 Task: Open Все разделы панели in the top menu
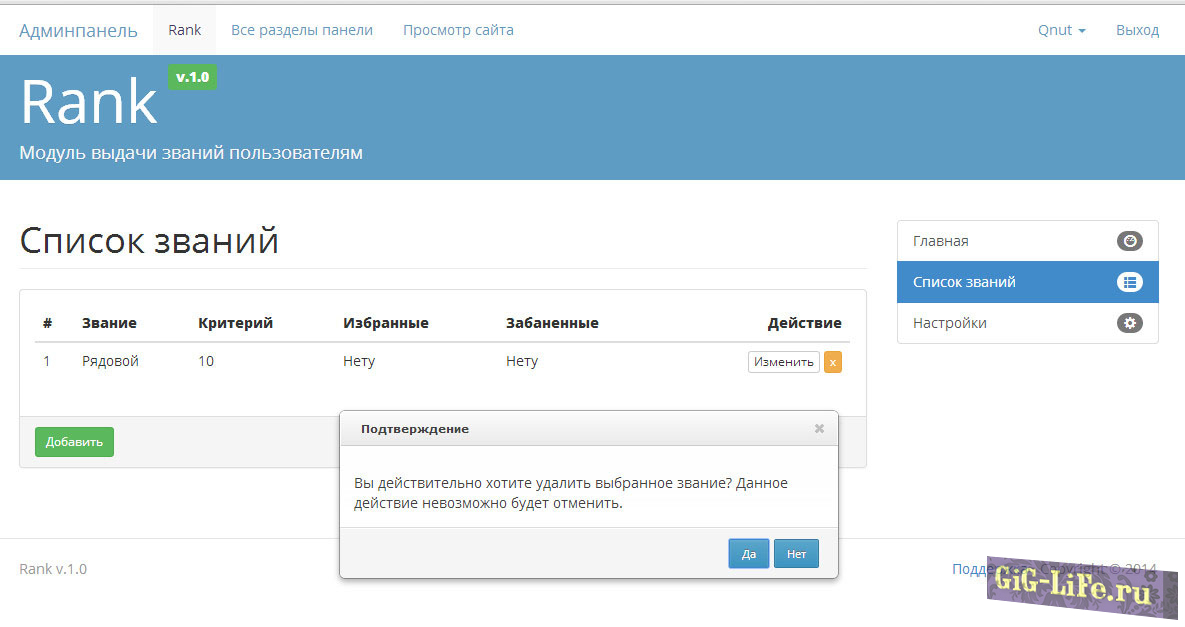pos(301,30)
